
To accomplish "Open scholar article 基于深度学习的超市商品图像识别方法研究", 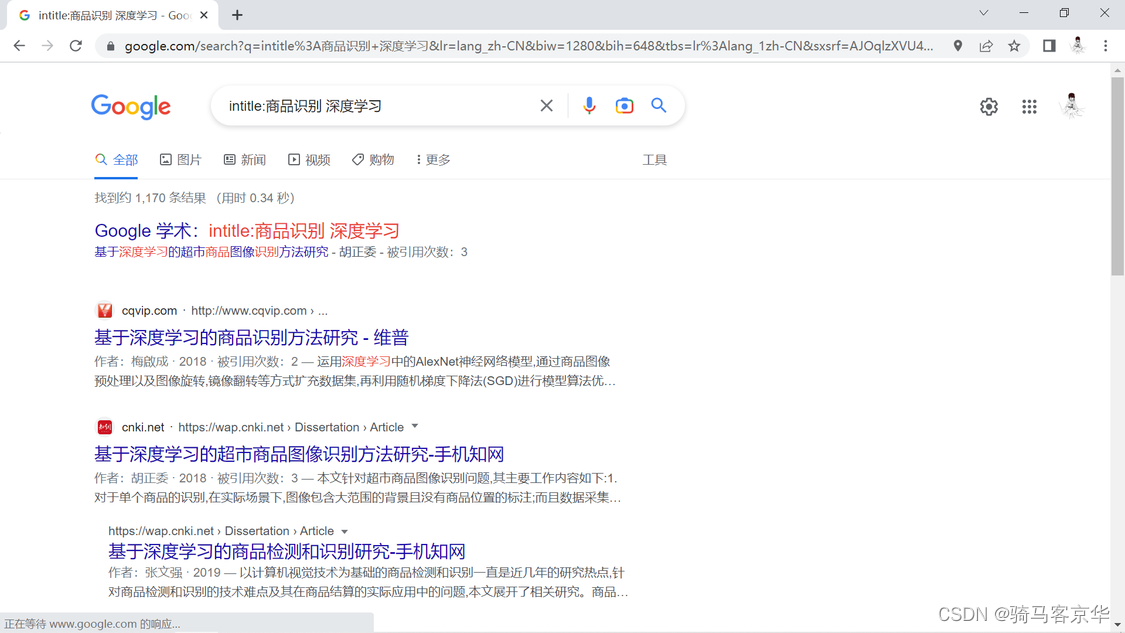I will click(212, 252).
